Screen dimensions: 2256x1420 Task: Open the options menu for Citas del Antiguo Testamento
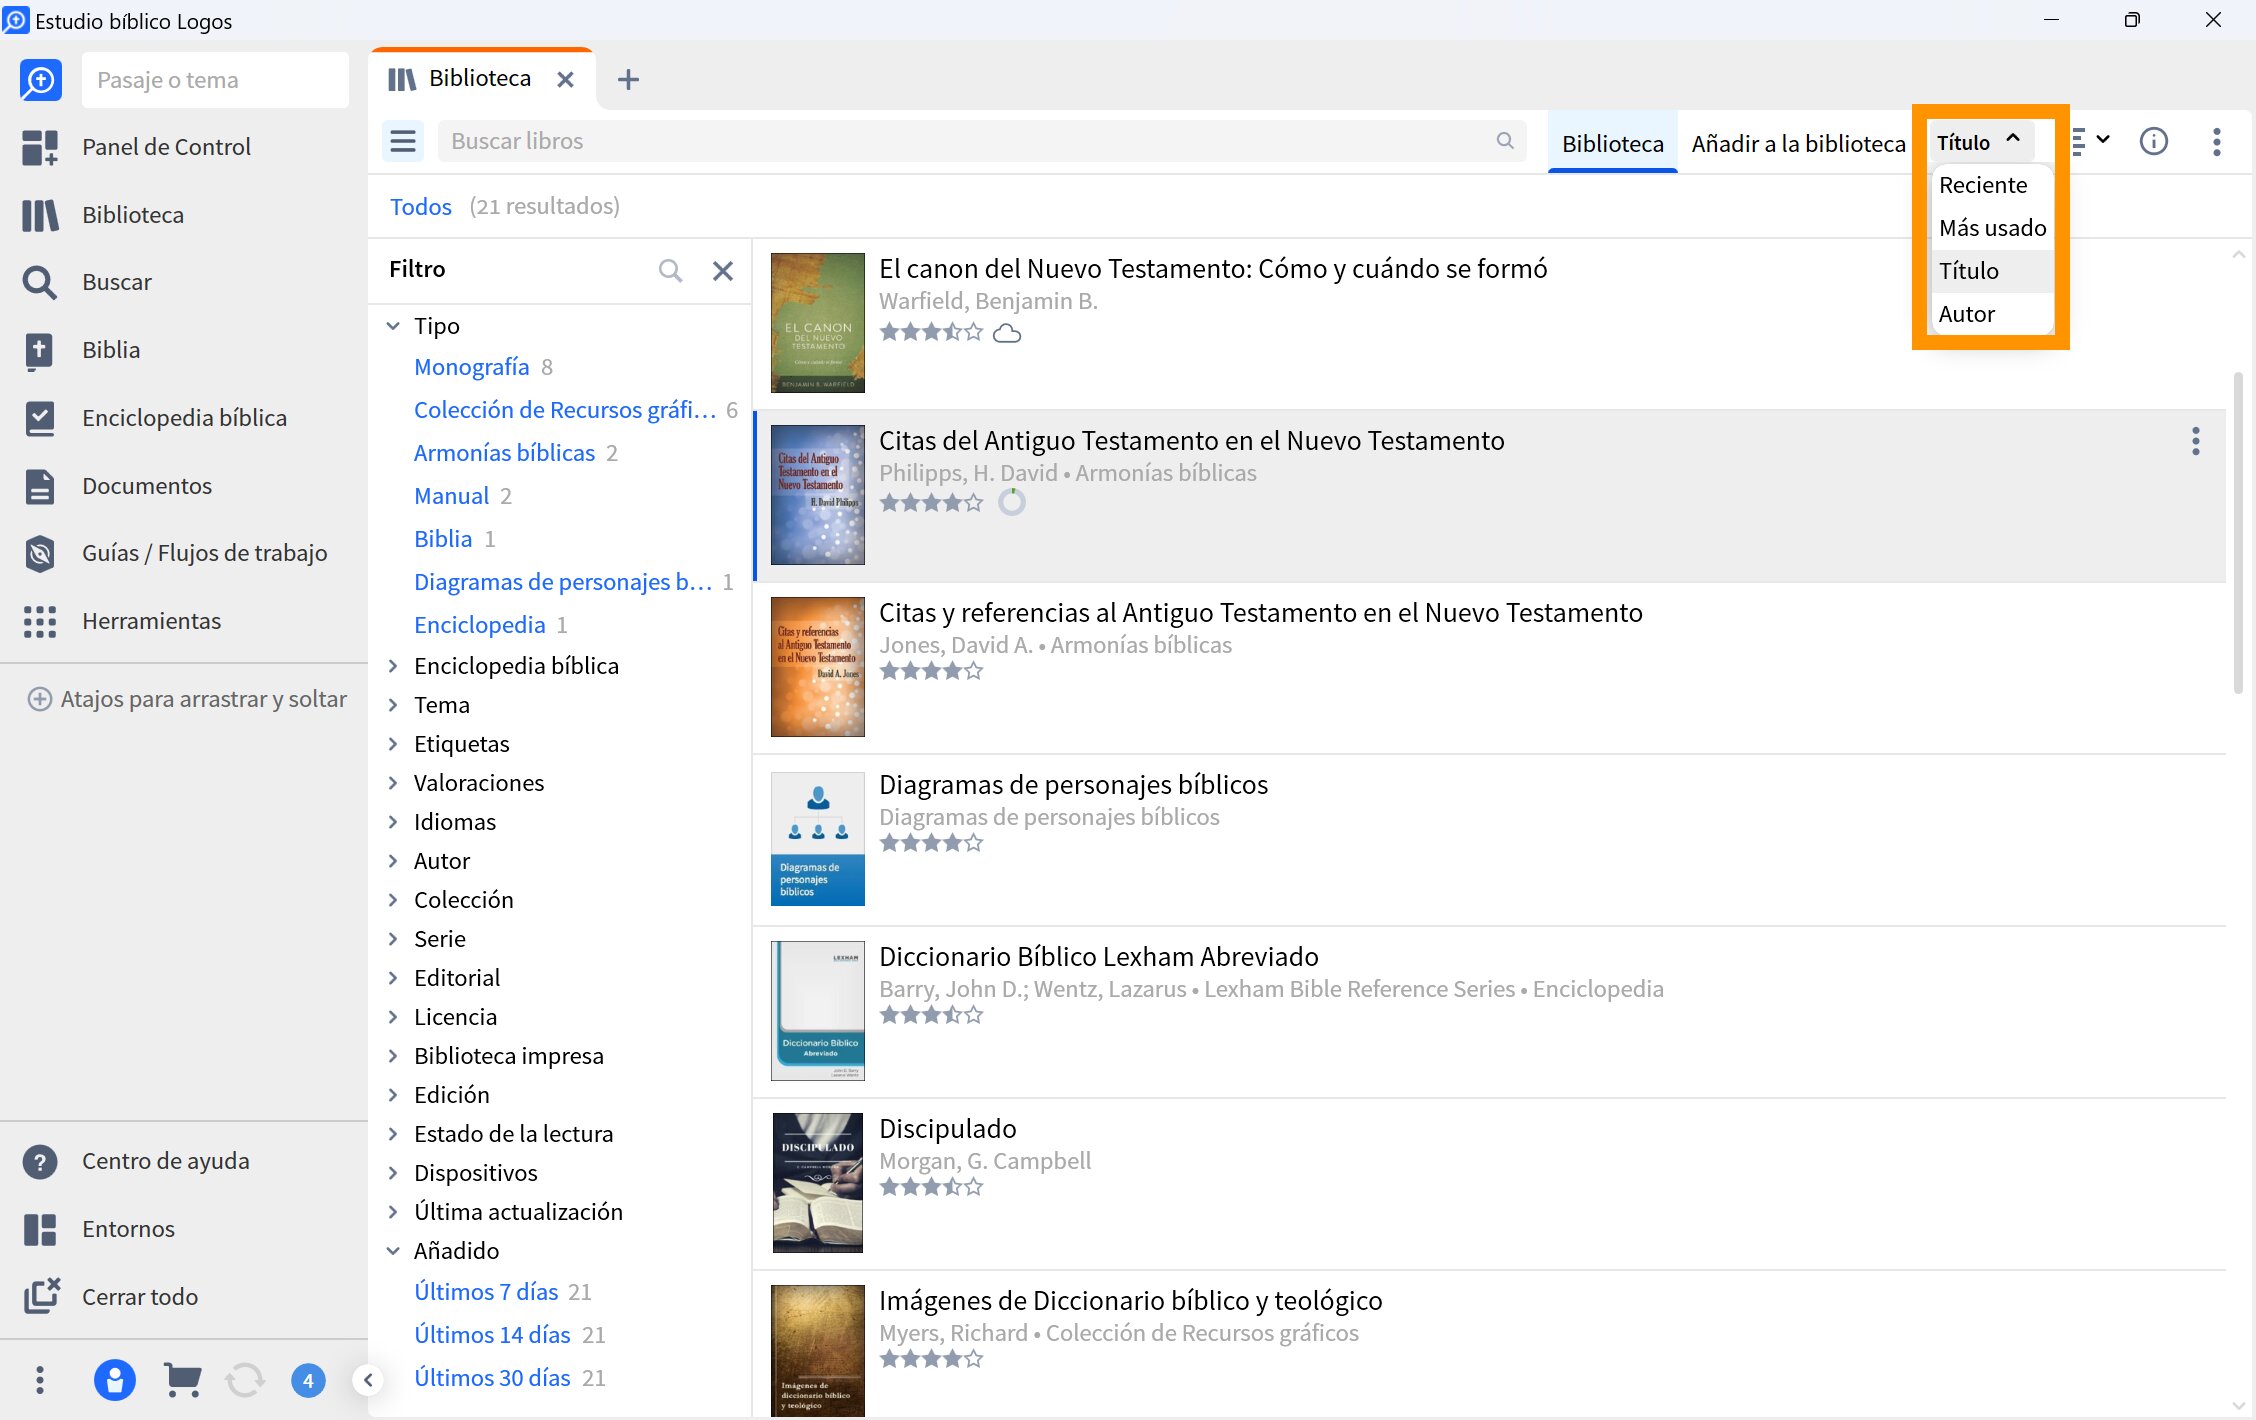(2196, 441)
